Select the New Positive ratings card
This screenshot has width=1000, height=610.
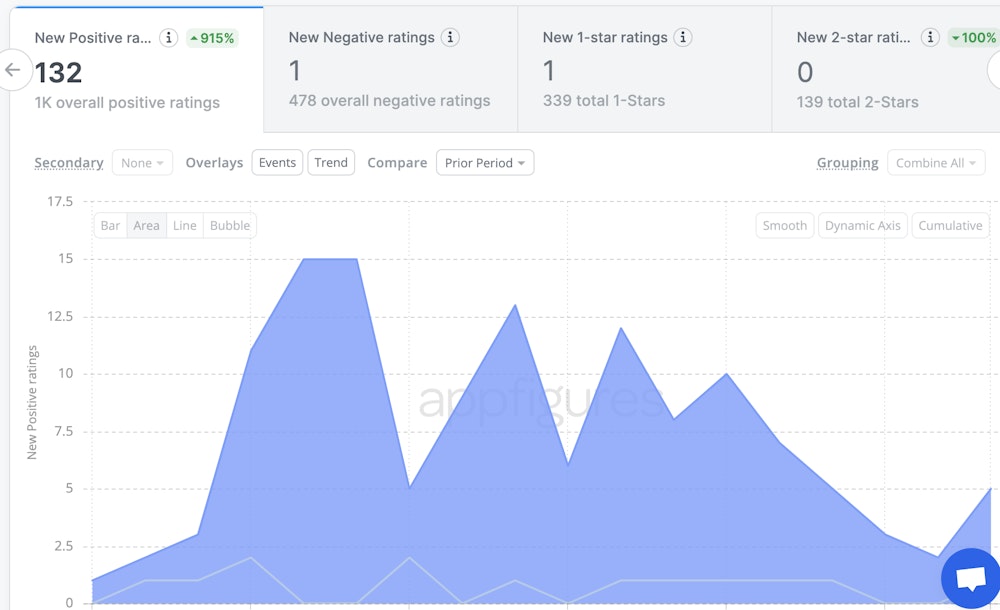[136, 70]
